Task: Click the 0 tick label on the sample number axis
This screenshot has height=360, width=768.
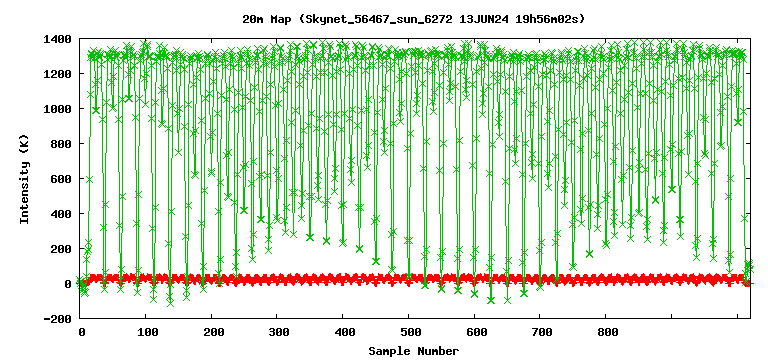Action: [81, 332]
